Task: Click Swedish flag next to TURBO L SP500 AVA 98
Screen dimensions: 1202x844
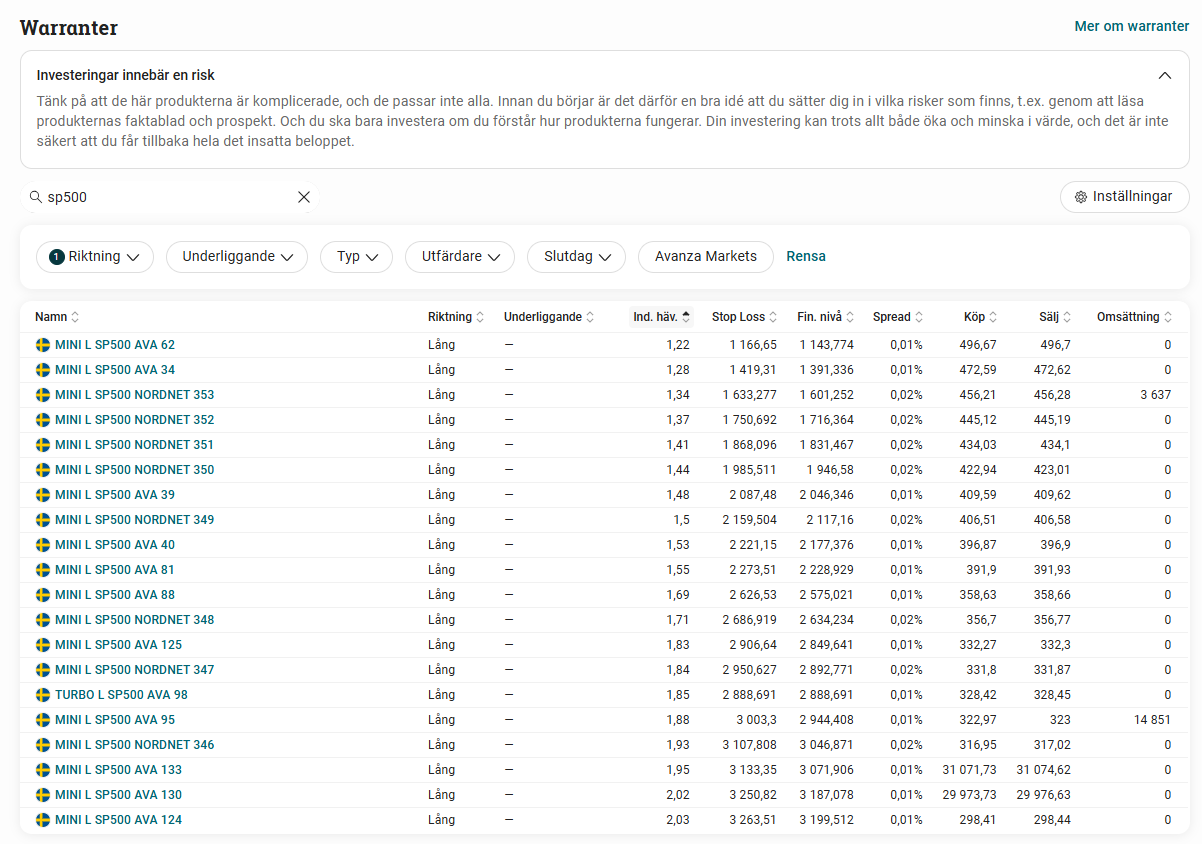Action: point(43,695)
